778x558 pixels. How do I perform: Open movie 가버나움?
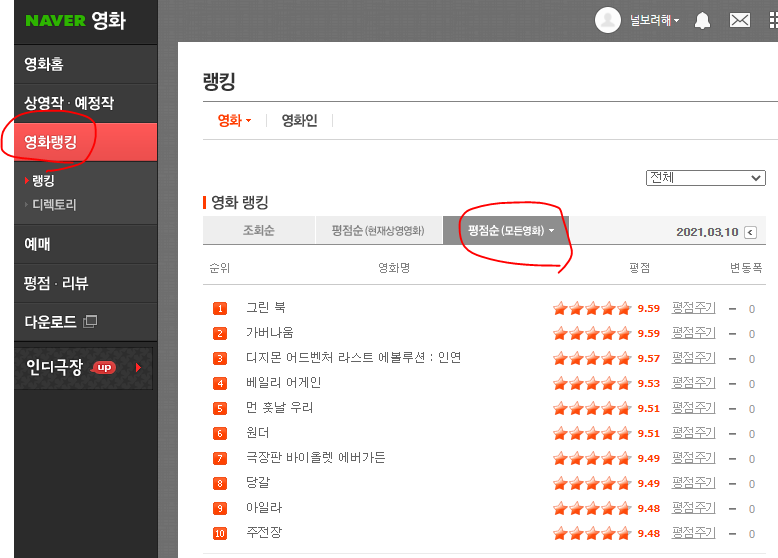[269, 332]
